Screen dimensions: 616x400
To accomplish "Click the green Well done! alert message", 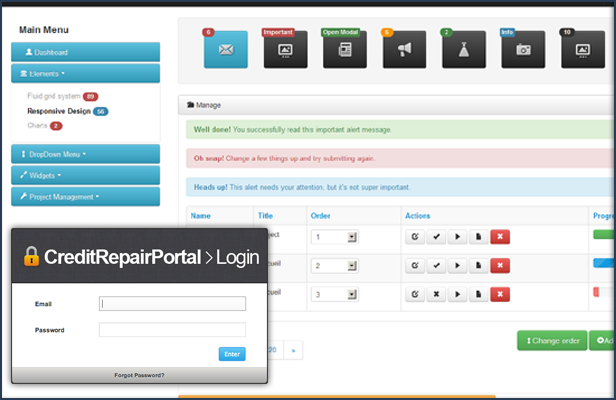I will [400, 130].
